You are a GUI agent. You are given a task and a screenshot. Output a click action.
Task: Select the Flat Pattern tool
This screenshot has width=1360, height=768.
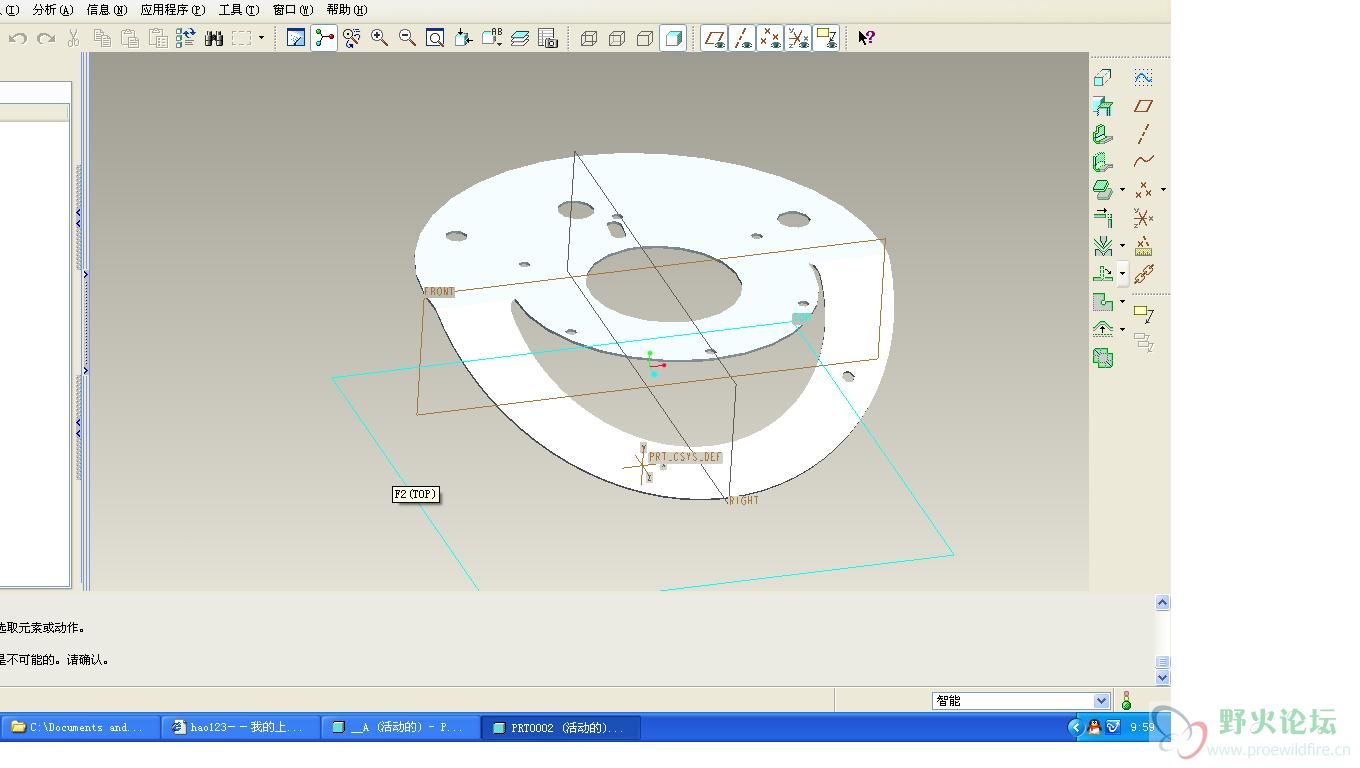point(1103,357)
